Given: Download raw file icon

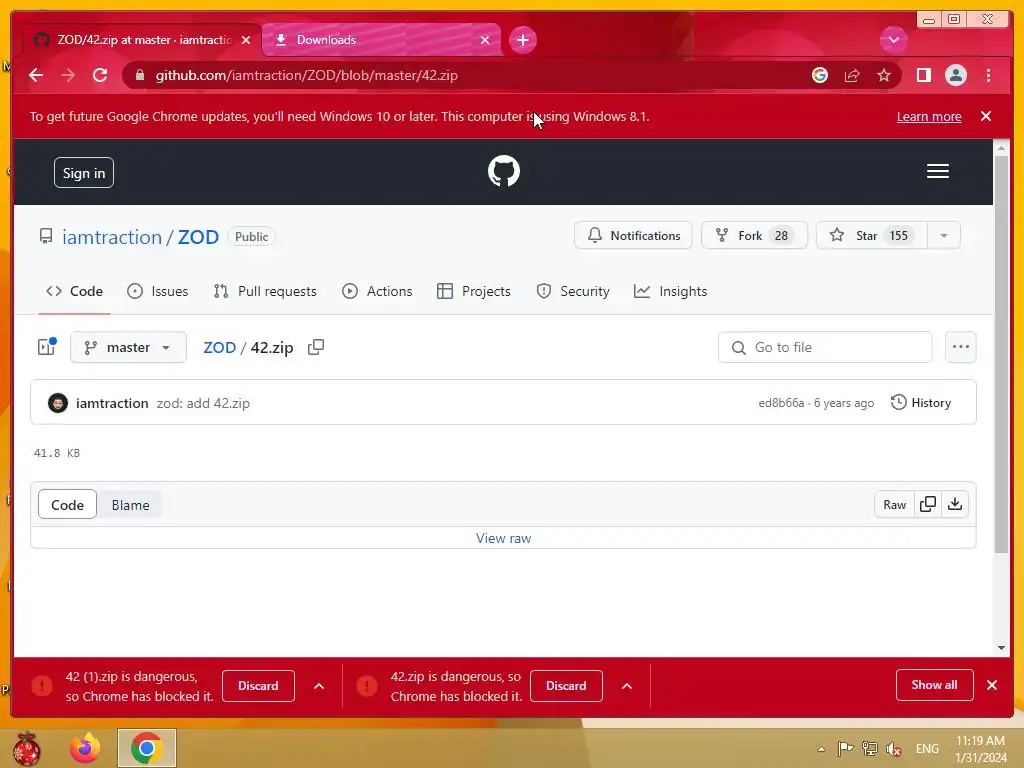Looking at the screenshot, I should tap(955, 504).
